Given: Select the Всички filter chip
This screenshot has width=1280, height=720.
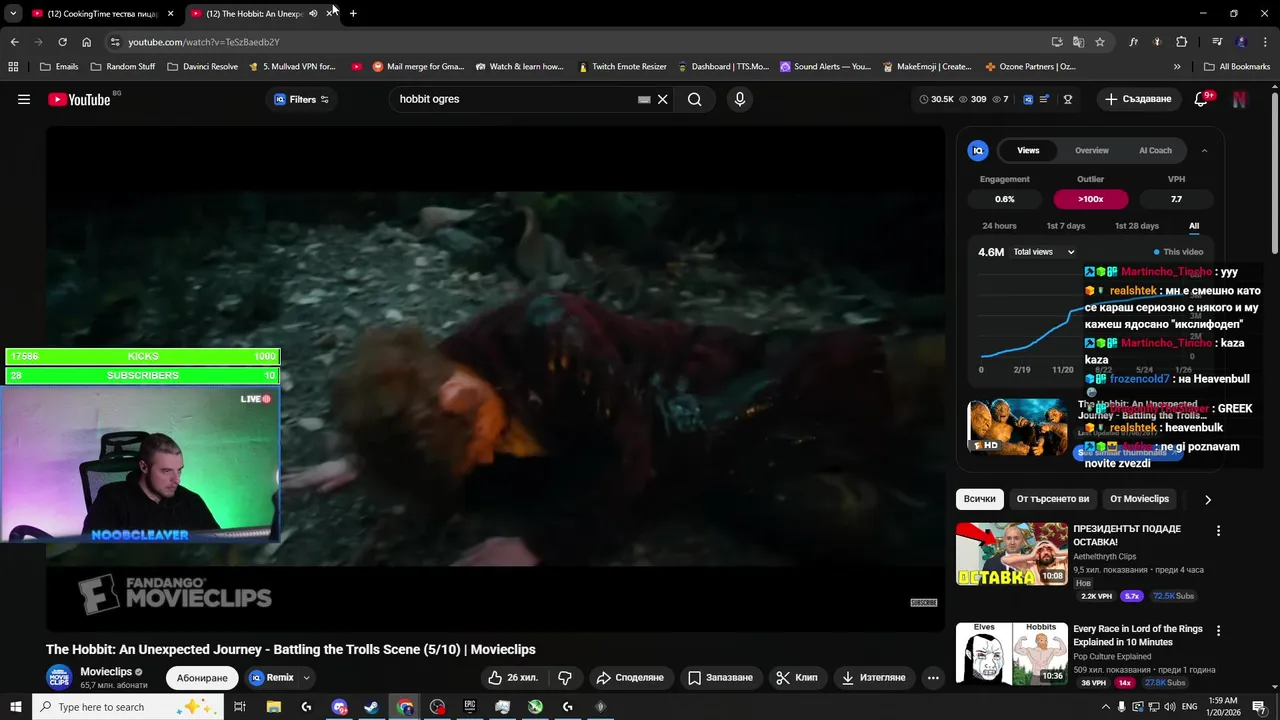Looking at the screenshot, I should [x=980, y=499].
